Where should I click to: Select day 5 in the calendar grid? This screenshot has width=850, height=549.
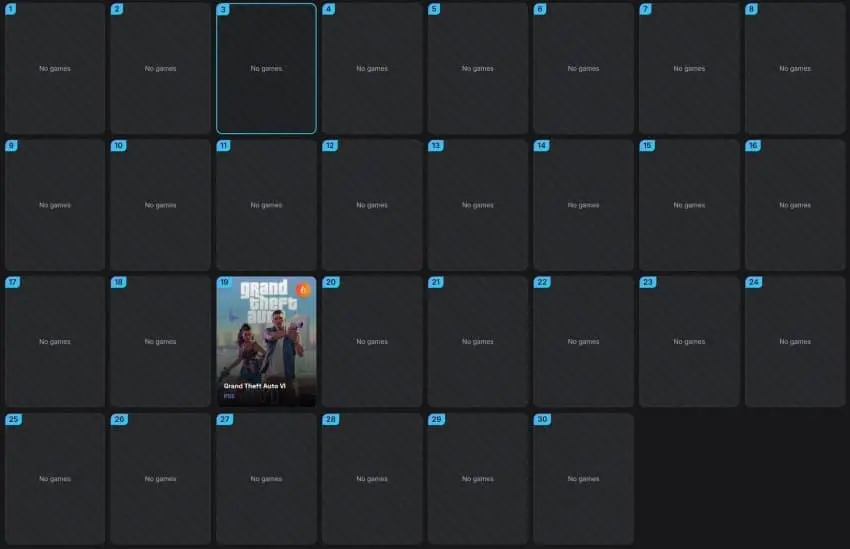point(478,68)
